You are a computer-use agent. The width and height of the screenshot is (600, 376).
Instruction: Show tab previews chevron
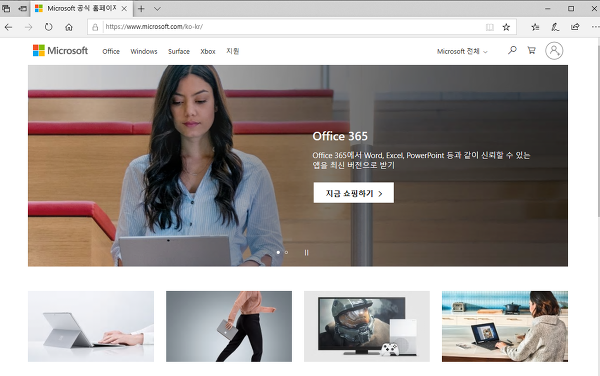157,9
